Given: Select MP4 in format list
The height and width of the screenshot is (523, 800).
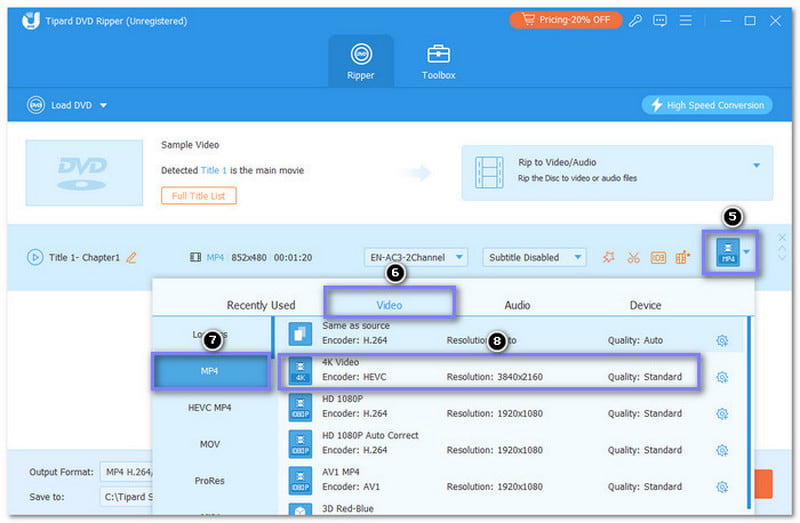Looking at the screenshot, I should (211, 371).
